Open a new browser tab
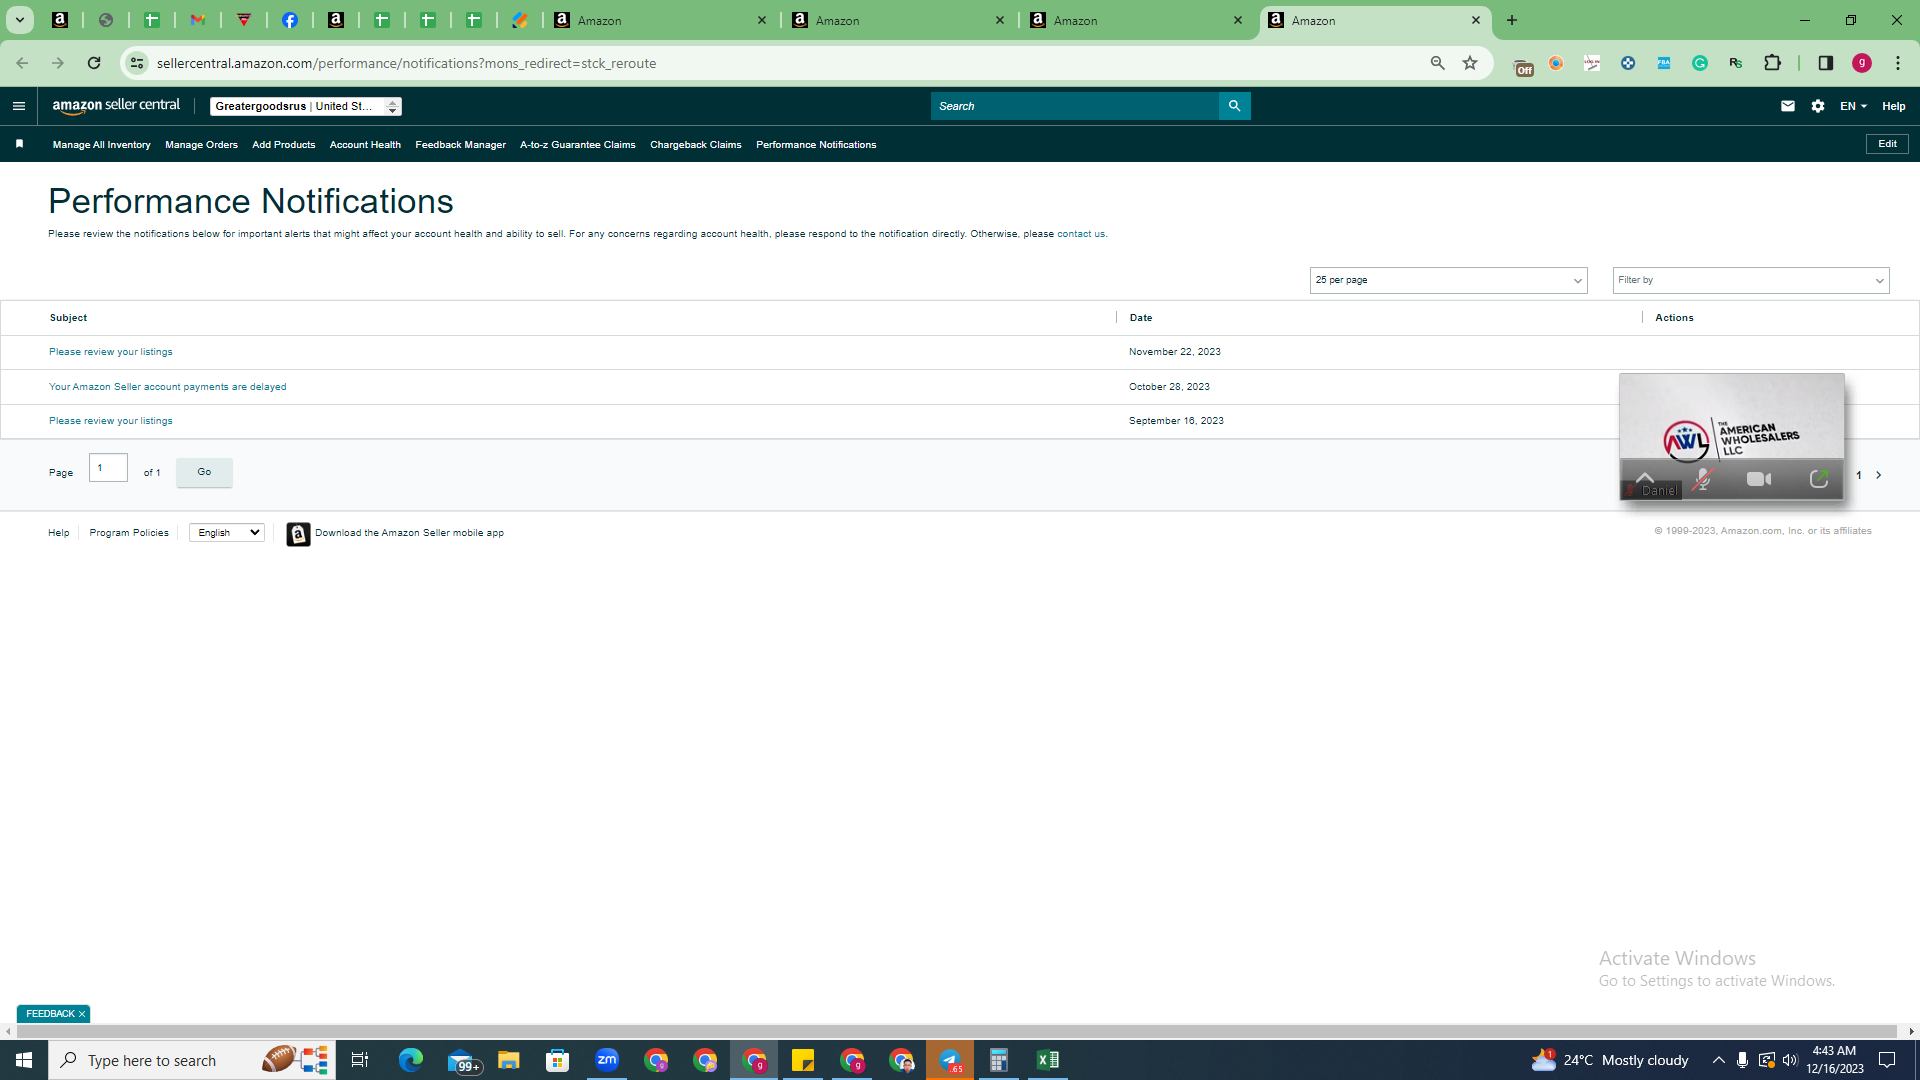Screen dimensions: 1920x1080 coord(1512,20)
